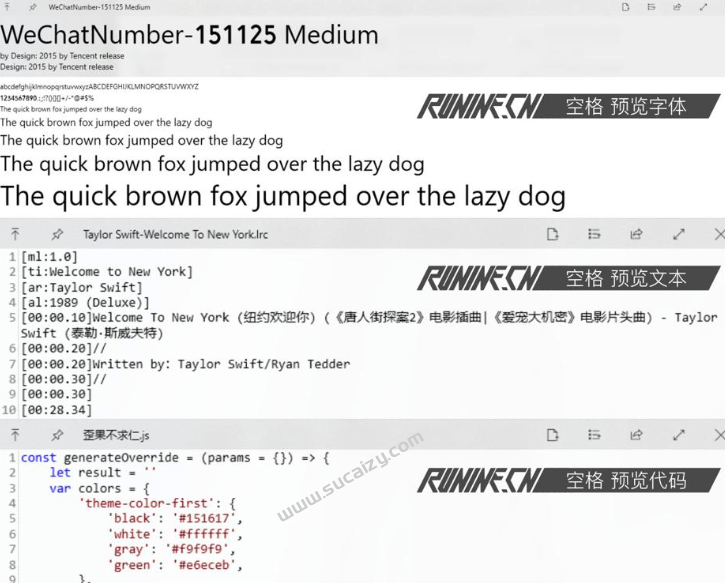Click the wrapped line 'Swift (泰勒·斯威夫特)'
Viewport: 725px width, 583px height.
[x=92, y=333]
